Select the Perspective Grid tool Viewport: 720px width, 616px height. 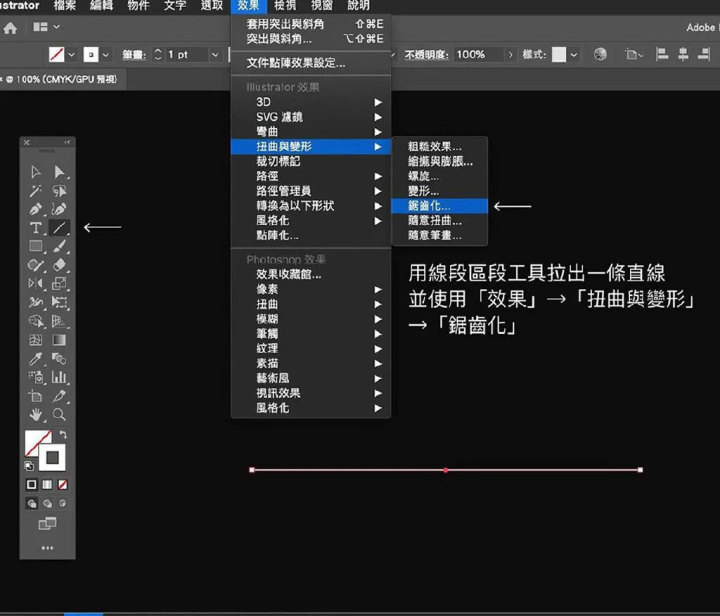59,321
